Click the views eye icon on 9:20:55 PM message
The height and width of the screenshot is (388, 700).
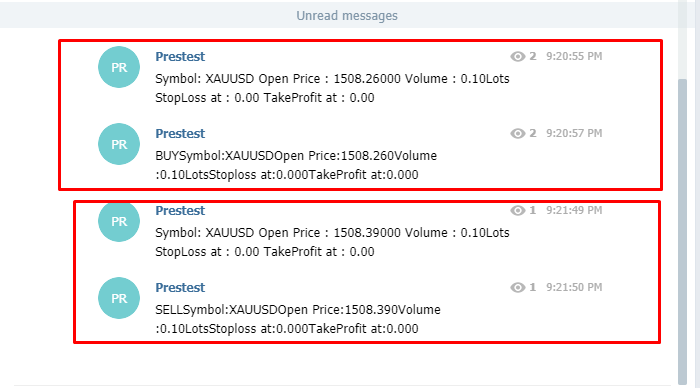pyautogui.click(x=517, y=56)
